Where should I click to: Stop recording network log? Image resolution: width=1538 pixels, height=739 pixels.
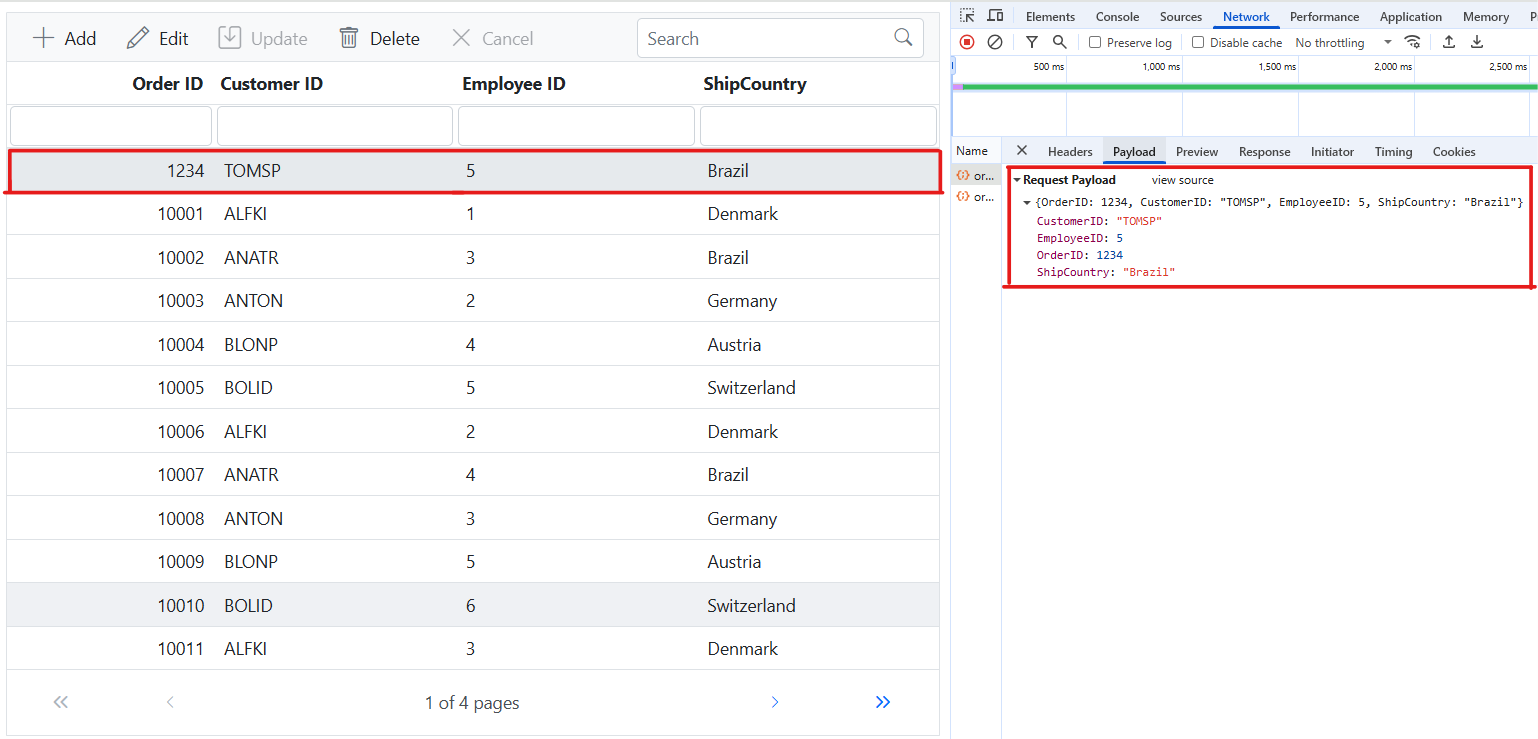pos(967,42)
